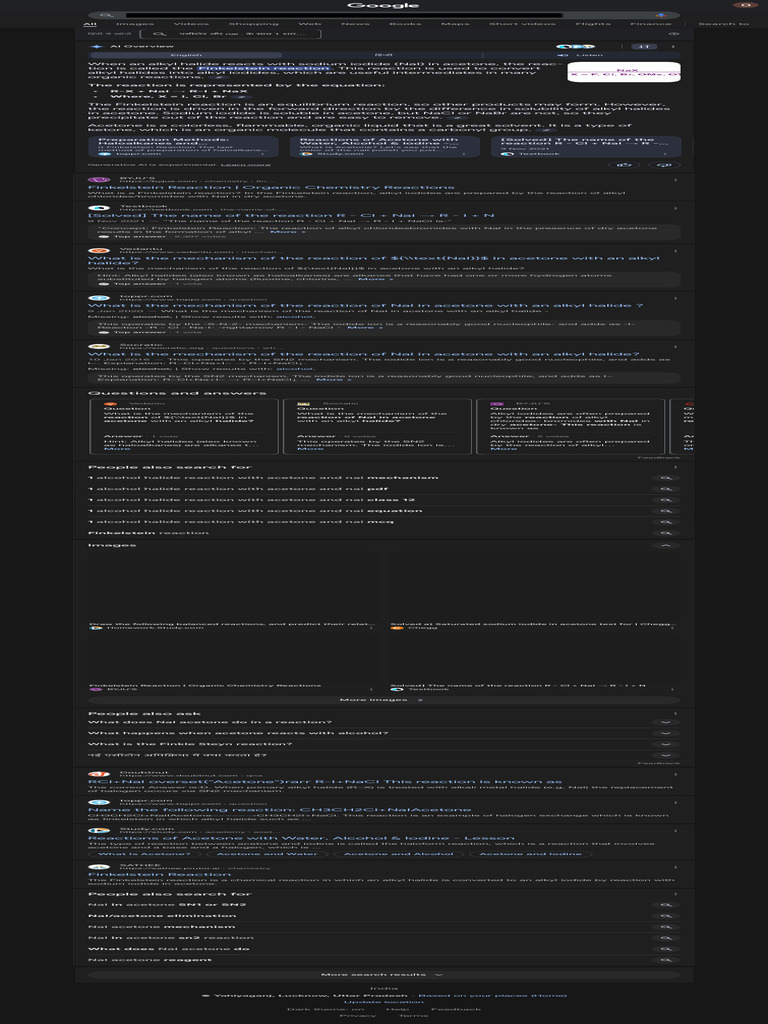The height and width of the screenshot is (1024, 768).
Task: Click 'More images' button
Action: pos(383,700)
